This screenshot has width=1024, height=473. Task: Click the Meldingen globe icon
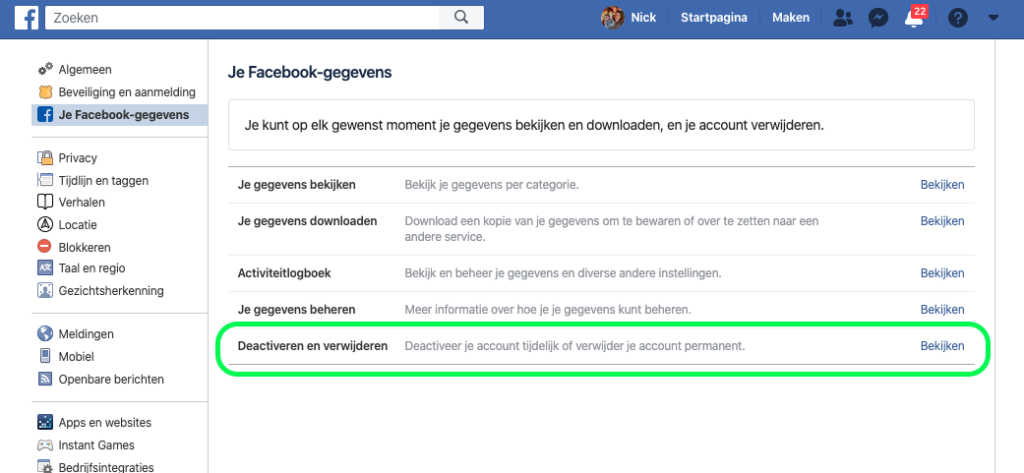click(45, 334)
